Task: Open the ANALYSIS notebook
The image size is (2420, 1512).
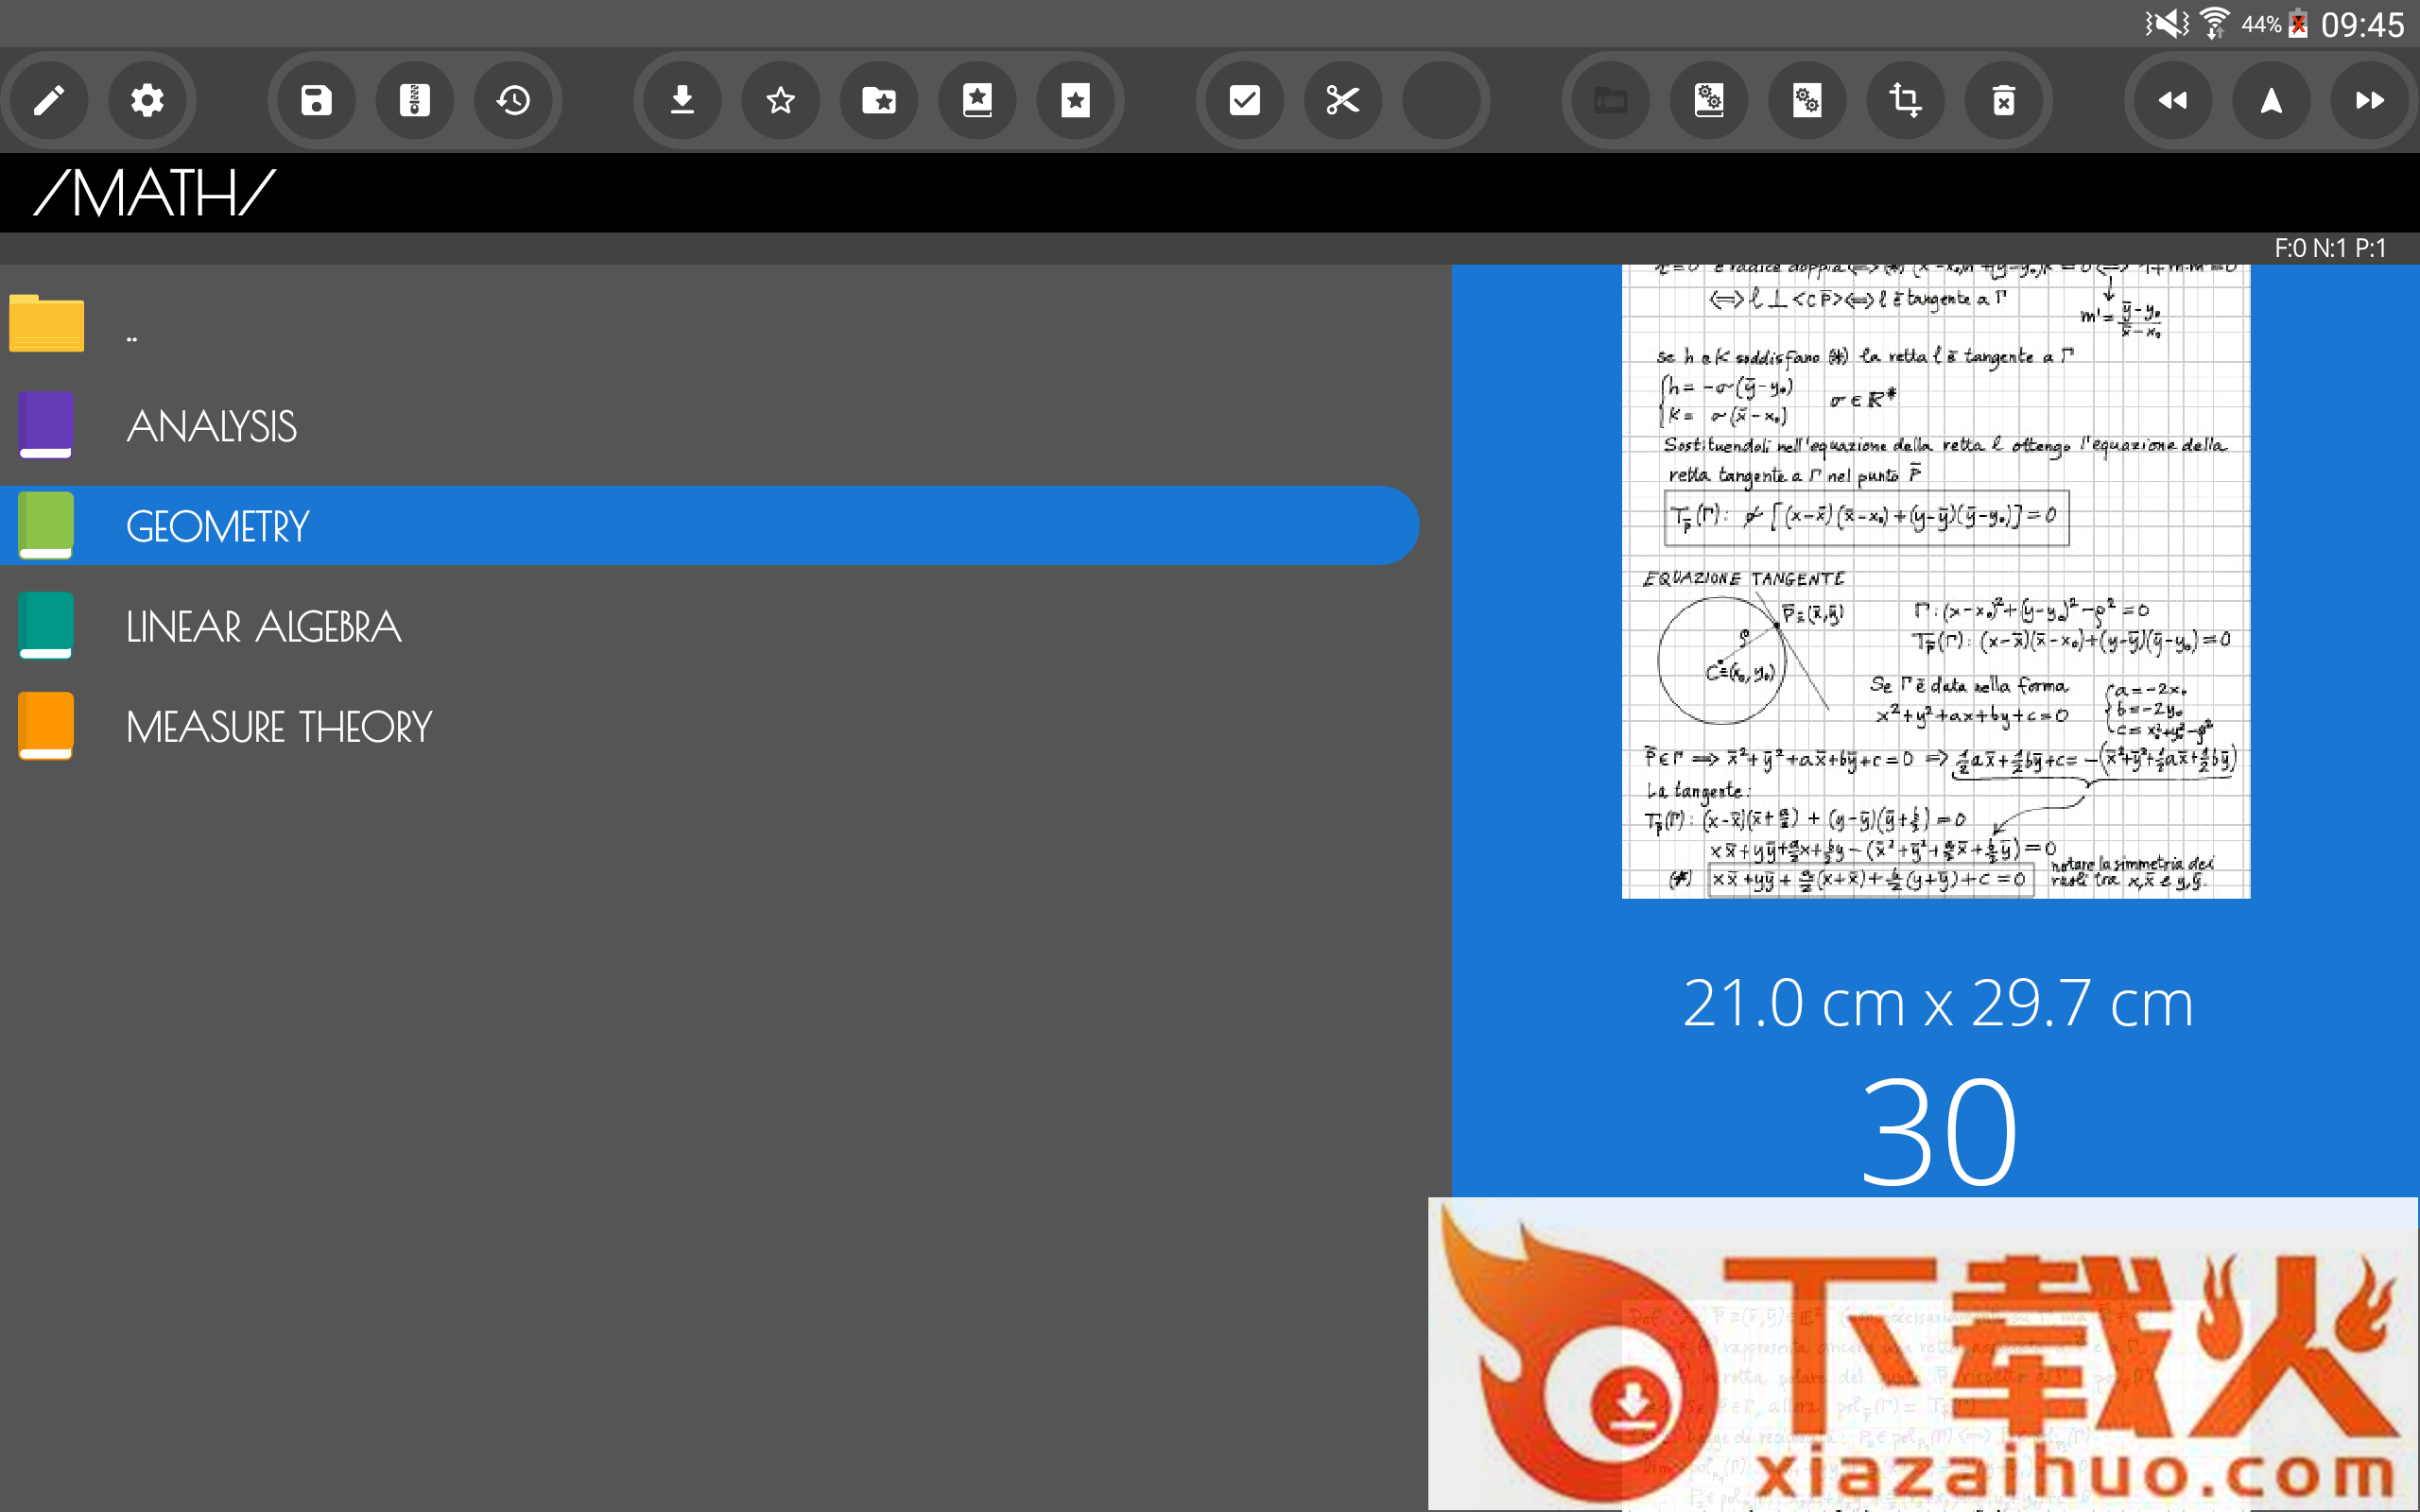Action: pos(211,427)
